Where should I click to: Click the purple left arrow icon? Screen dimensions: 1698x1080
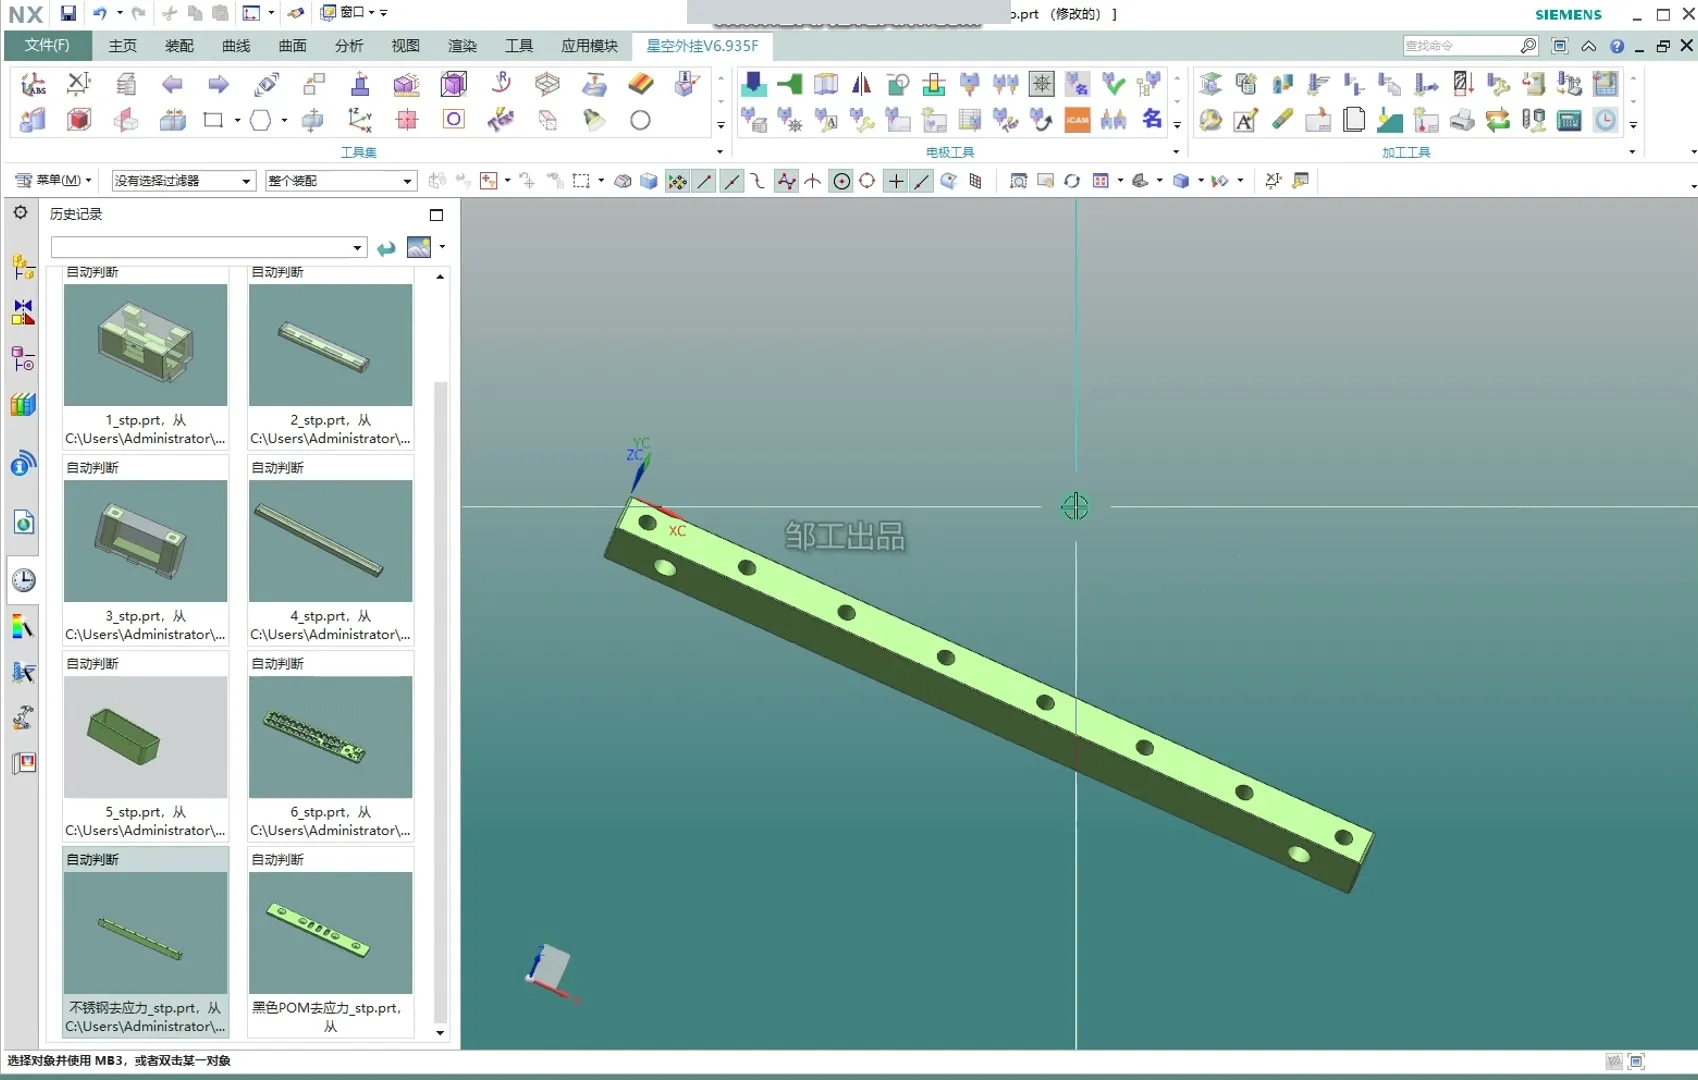pos(173,84)
